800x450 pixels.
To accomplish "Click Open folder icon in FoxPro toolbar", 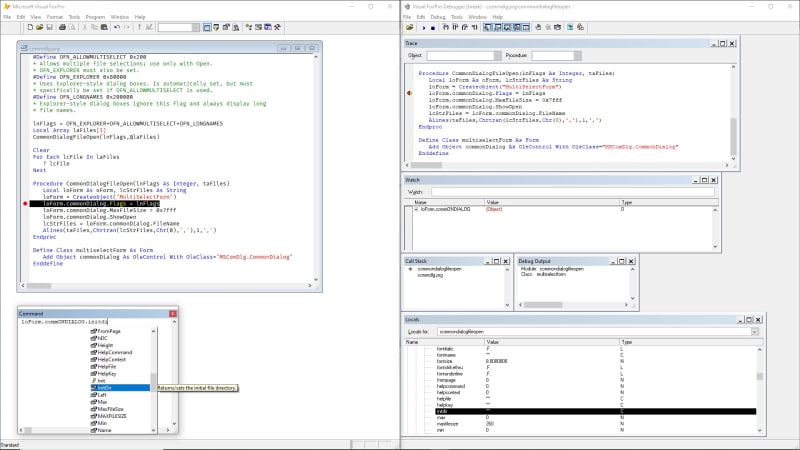I will [39, 27].
